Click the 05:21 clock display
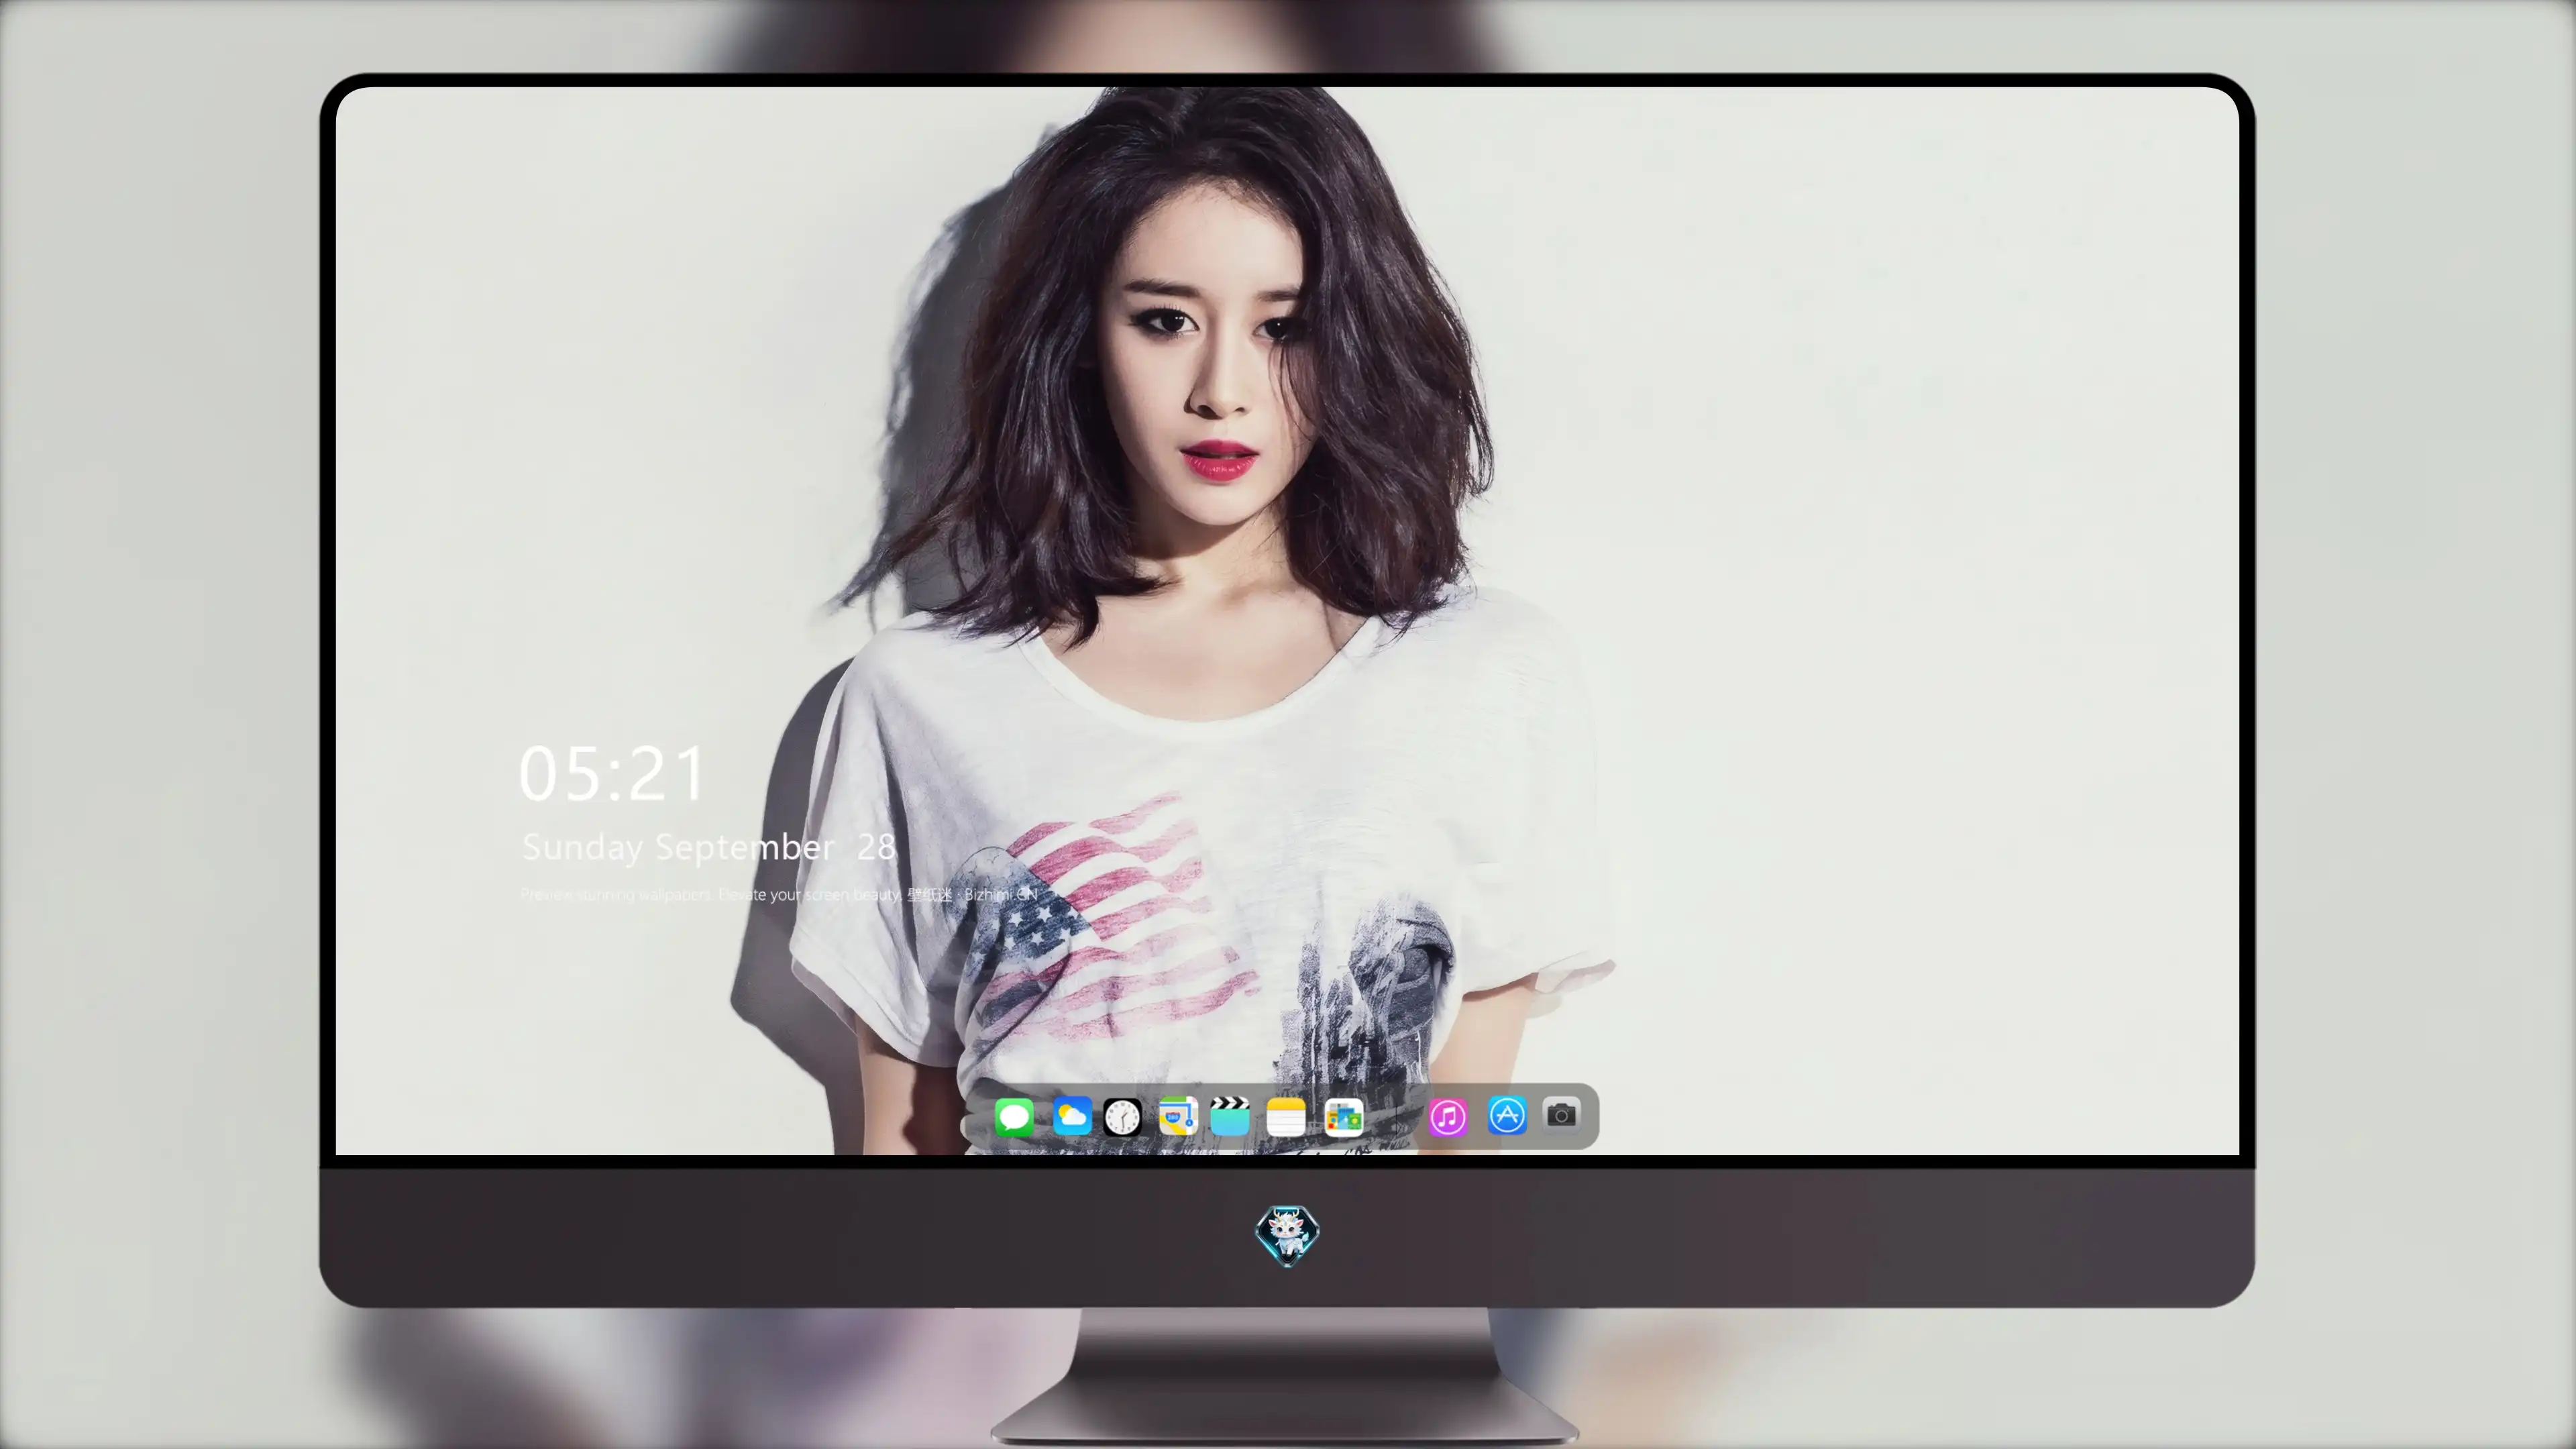Viewport: 2576px width, 1449px height. pyautogui.click(x=612, y=774)
